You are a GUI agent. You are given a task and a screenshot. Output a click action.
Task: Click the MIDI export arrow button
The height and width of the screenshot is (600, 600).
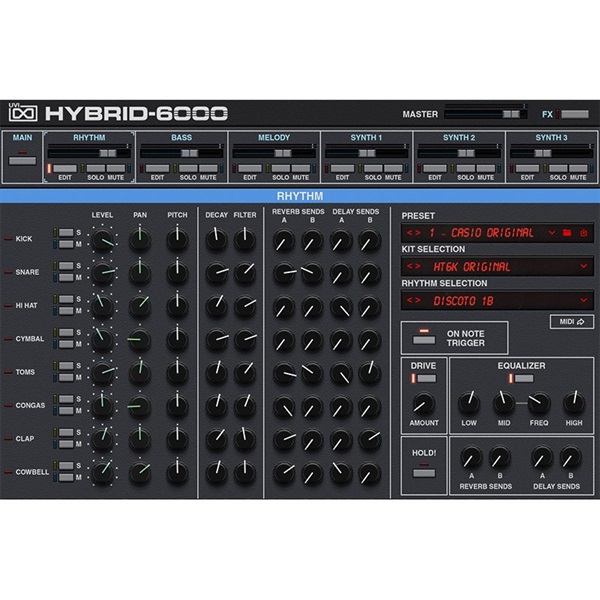point(571,321)
